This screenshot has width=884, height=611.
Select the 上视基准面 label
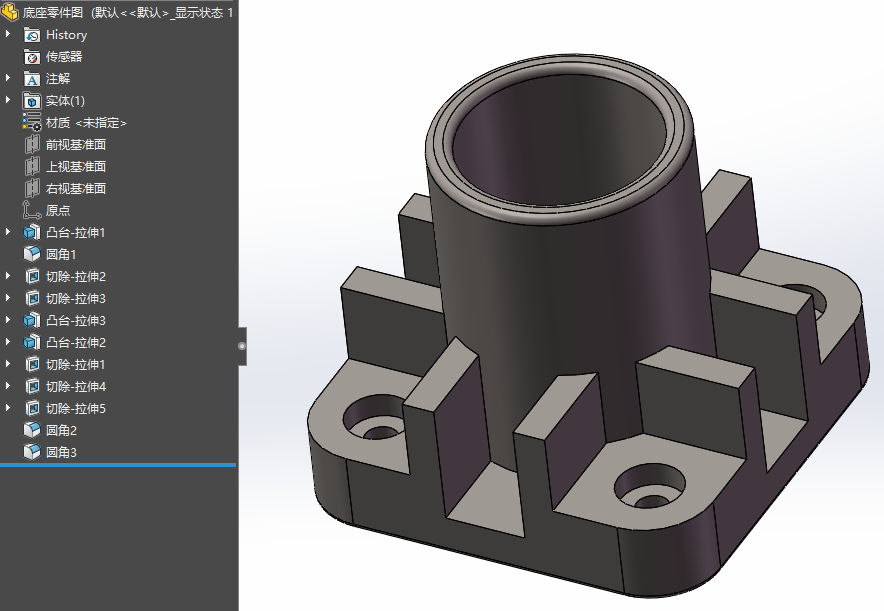tap(76, 167)
